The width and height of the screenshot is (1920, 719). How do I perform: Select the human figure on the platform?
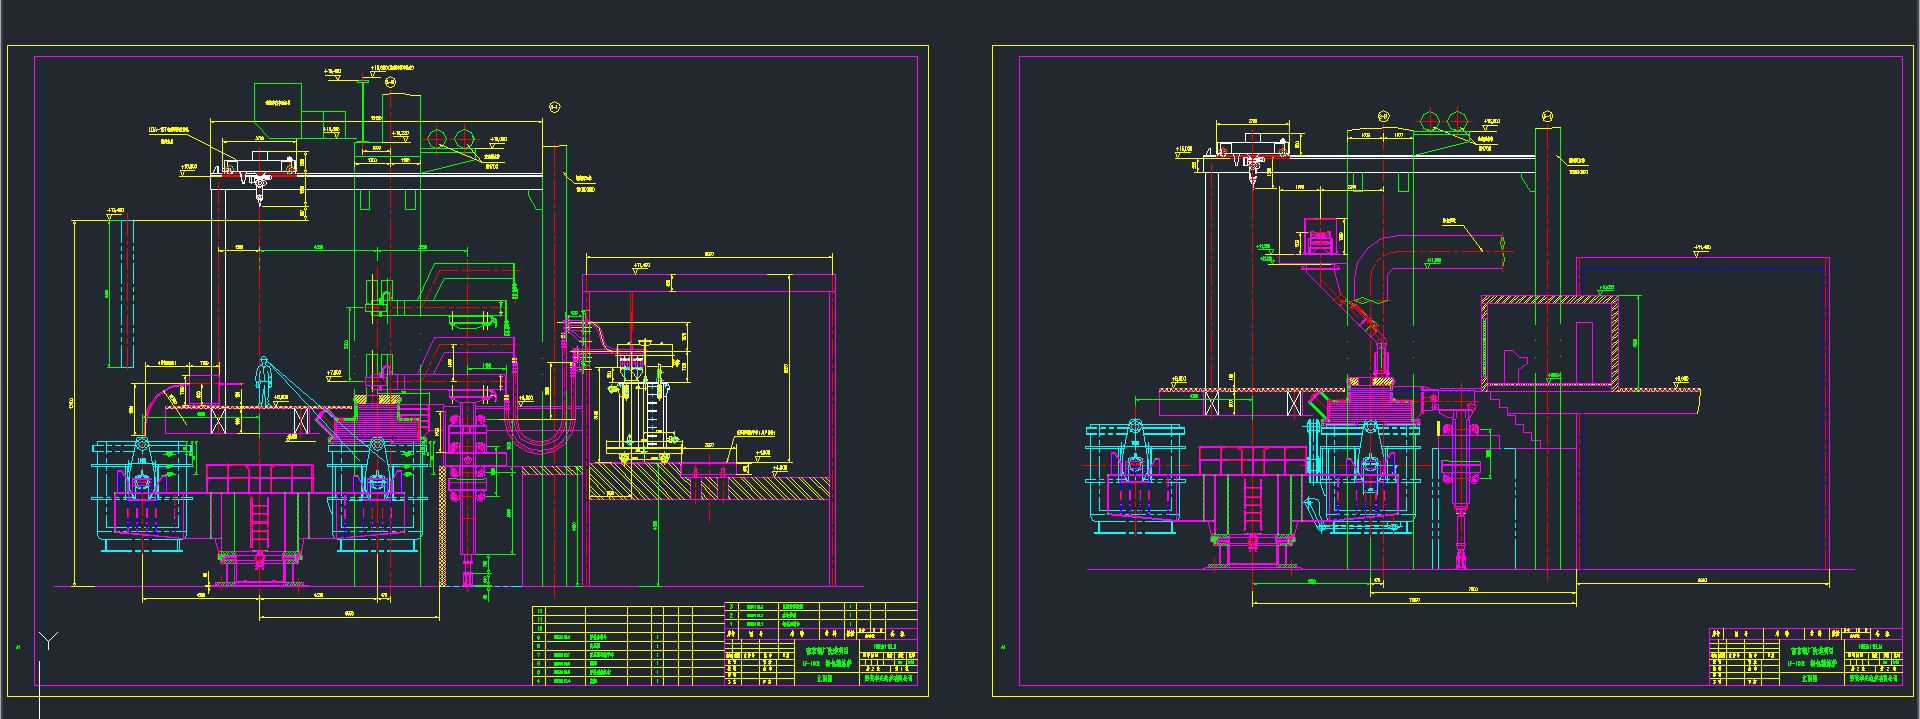[x=263, y=381]
